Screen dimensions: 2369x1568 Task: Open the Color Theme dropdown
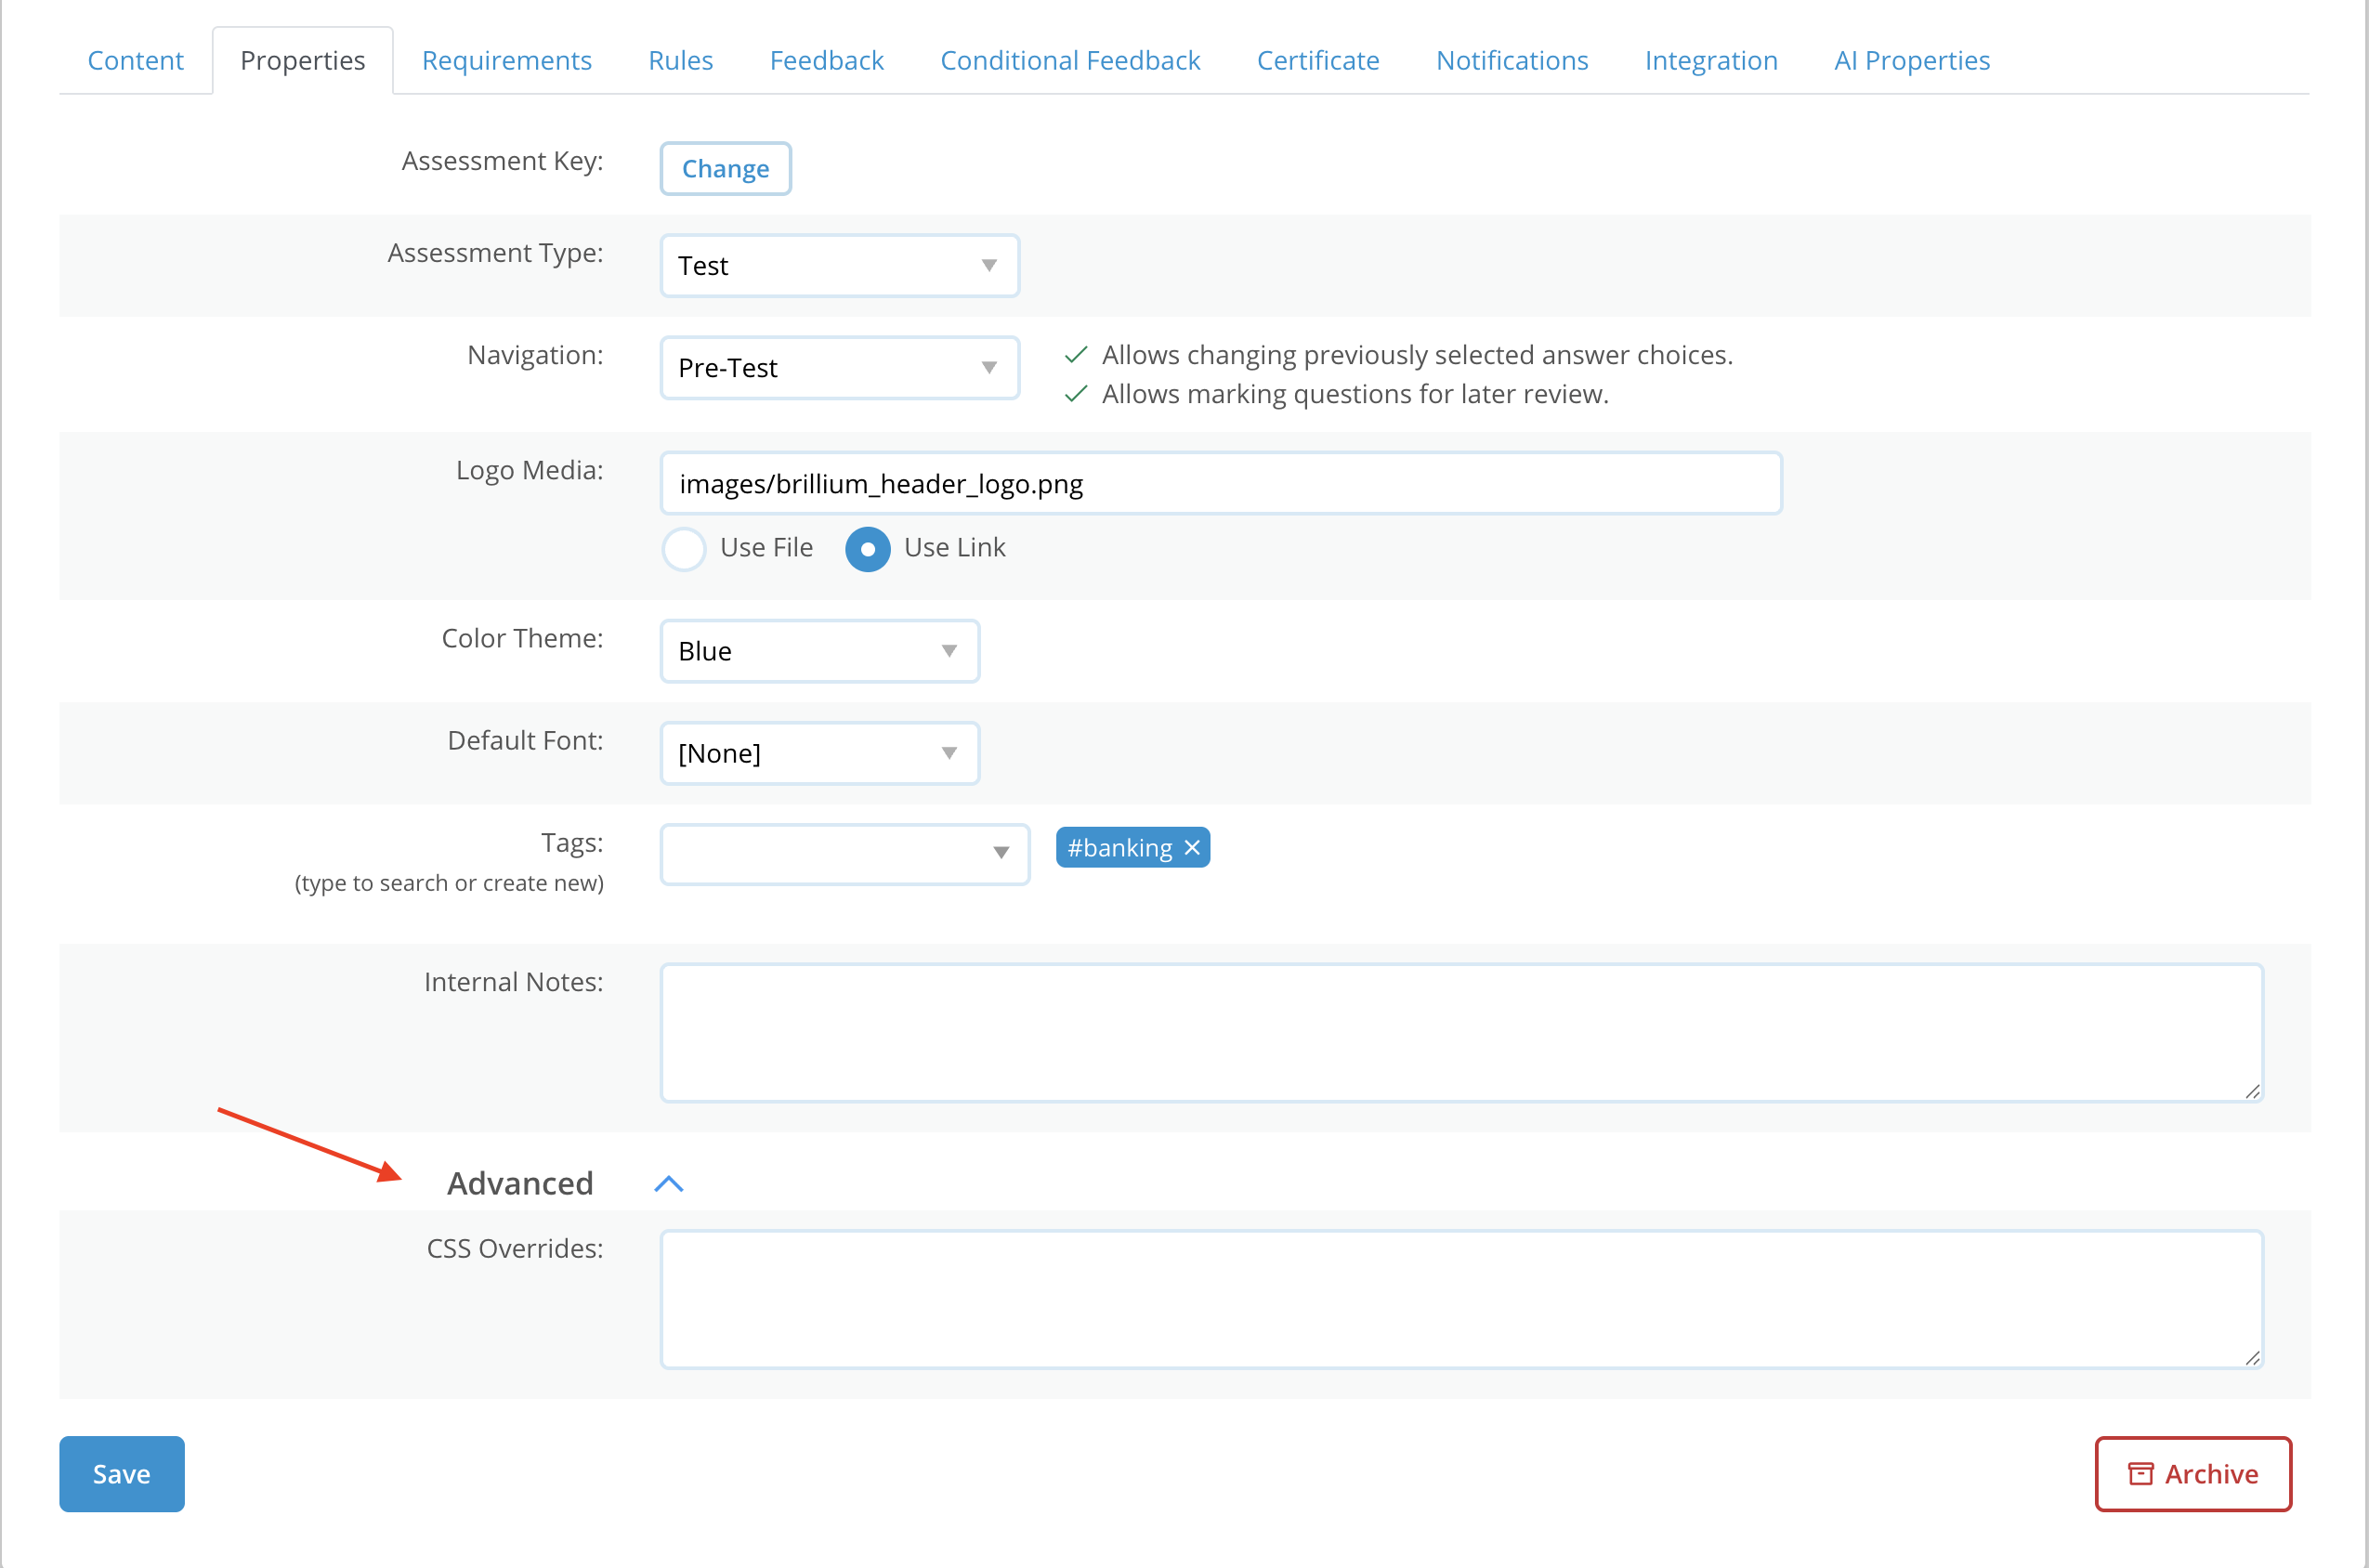(x=820, y=651)
